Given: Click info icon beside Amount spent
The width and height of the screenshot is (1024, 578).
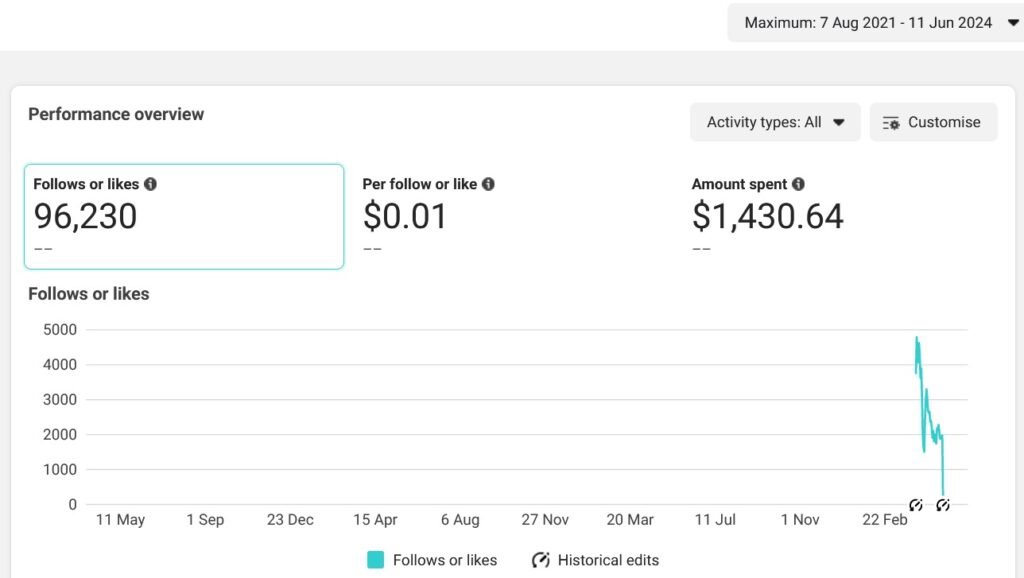Looking at the screenshot, I should [798, 184].
